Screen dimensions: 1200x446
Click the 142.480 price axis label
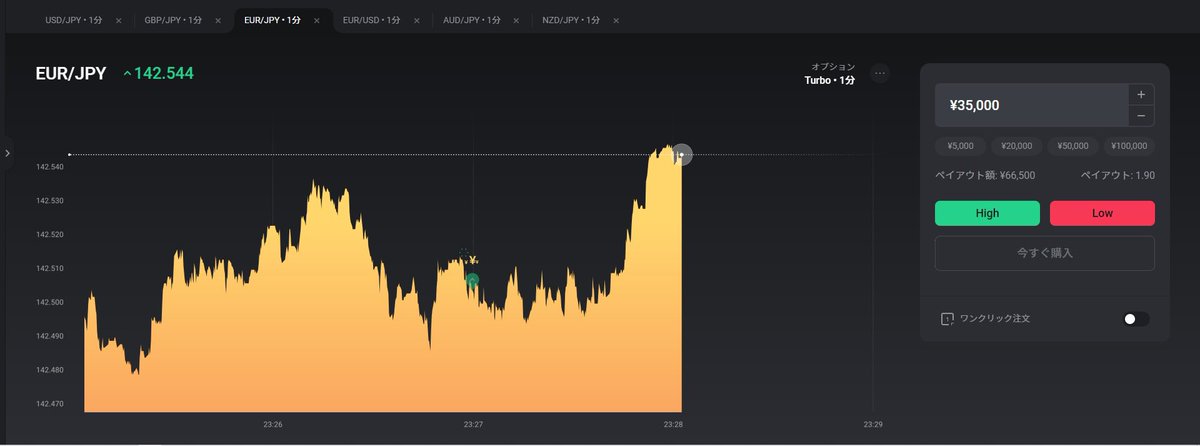click(49, 370)
